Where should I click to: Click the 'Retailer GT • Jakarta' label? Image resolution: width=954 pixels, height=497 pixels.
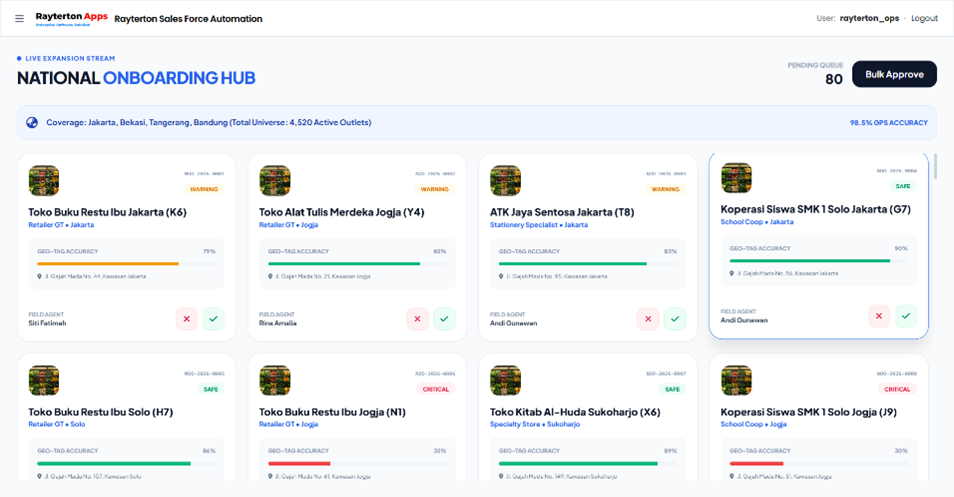coord(61,225)
